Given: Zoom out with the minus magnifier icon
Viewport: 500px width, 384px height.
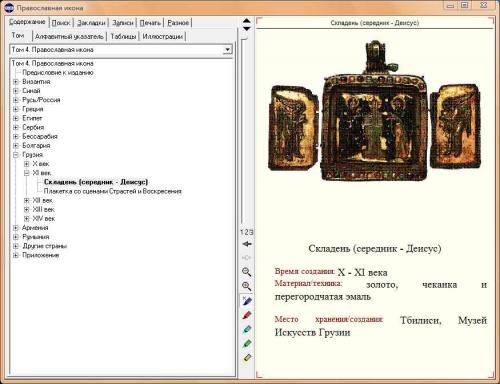Looking at the screenshot, I should [x=246, y=272].
